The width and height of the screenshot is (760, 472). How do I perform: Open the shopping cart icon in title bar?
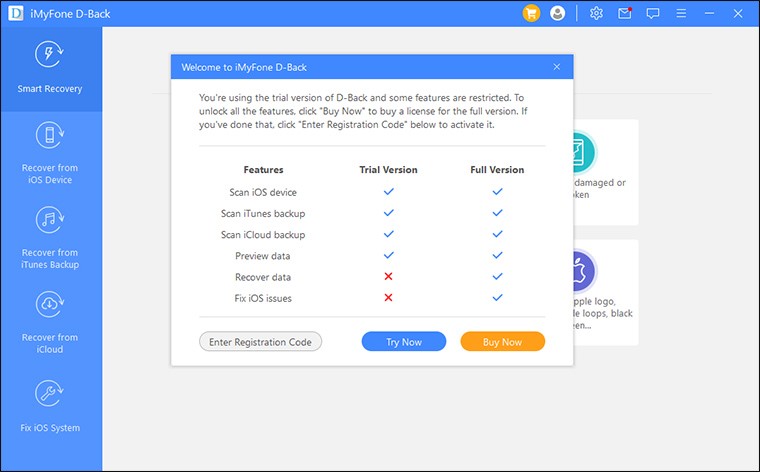531,14
